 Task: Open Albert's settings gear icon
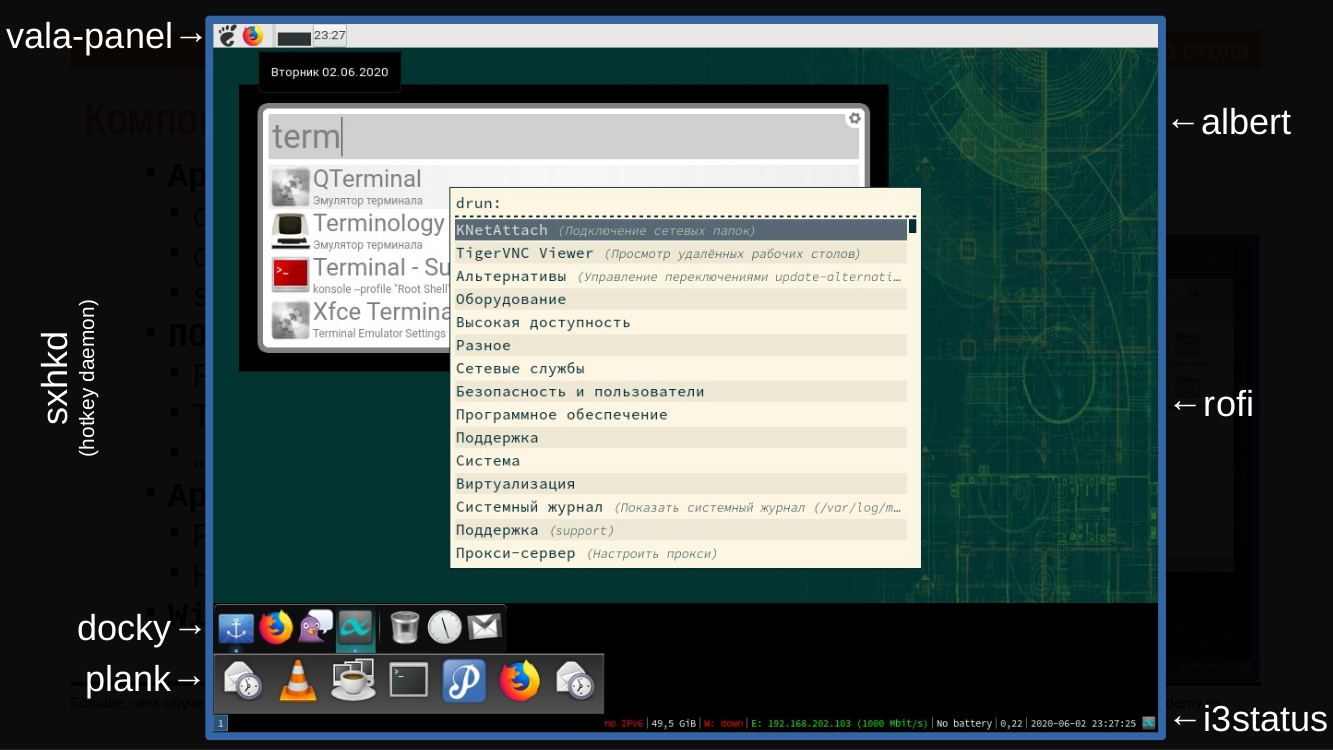(x=854, y=118)
